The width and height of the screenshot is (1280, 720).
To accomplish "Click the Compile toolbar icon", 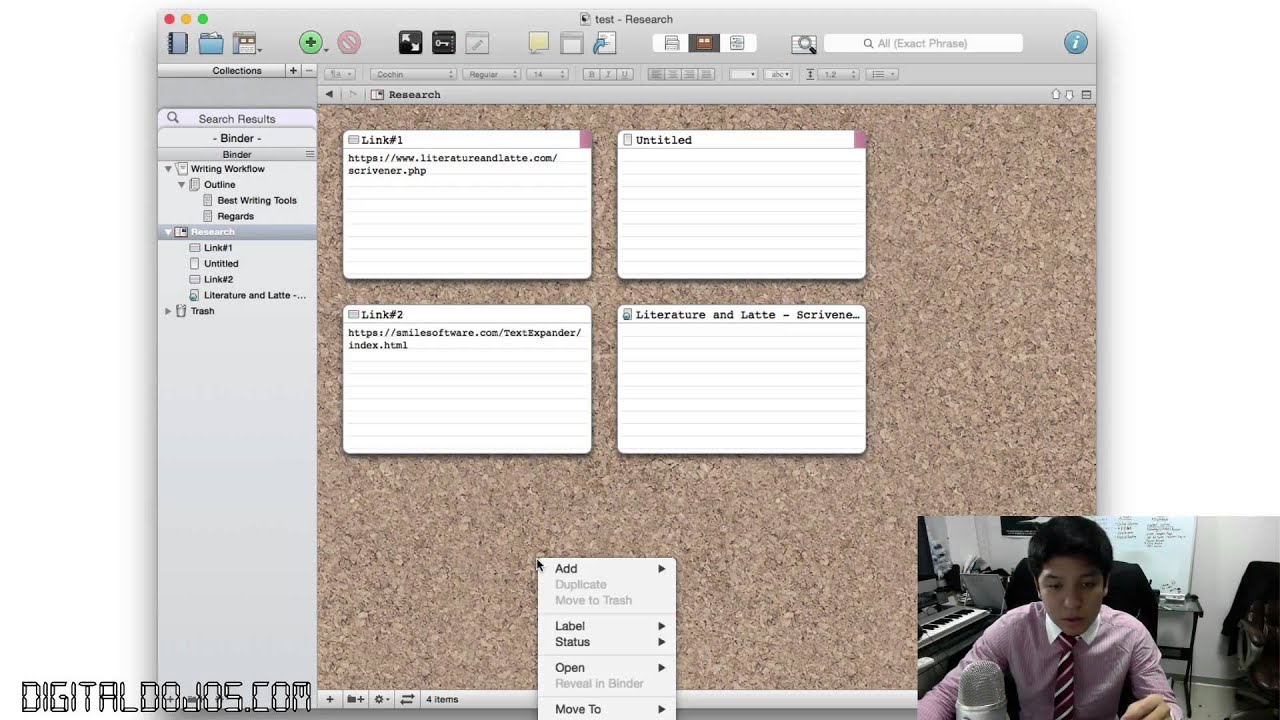I will pos(604,43).
